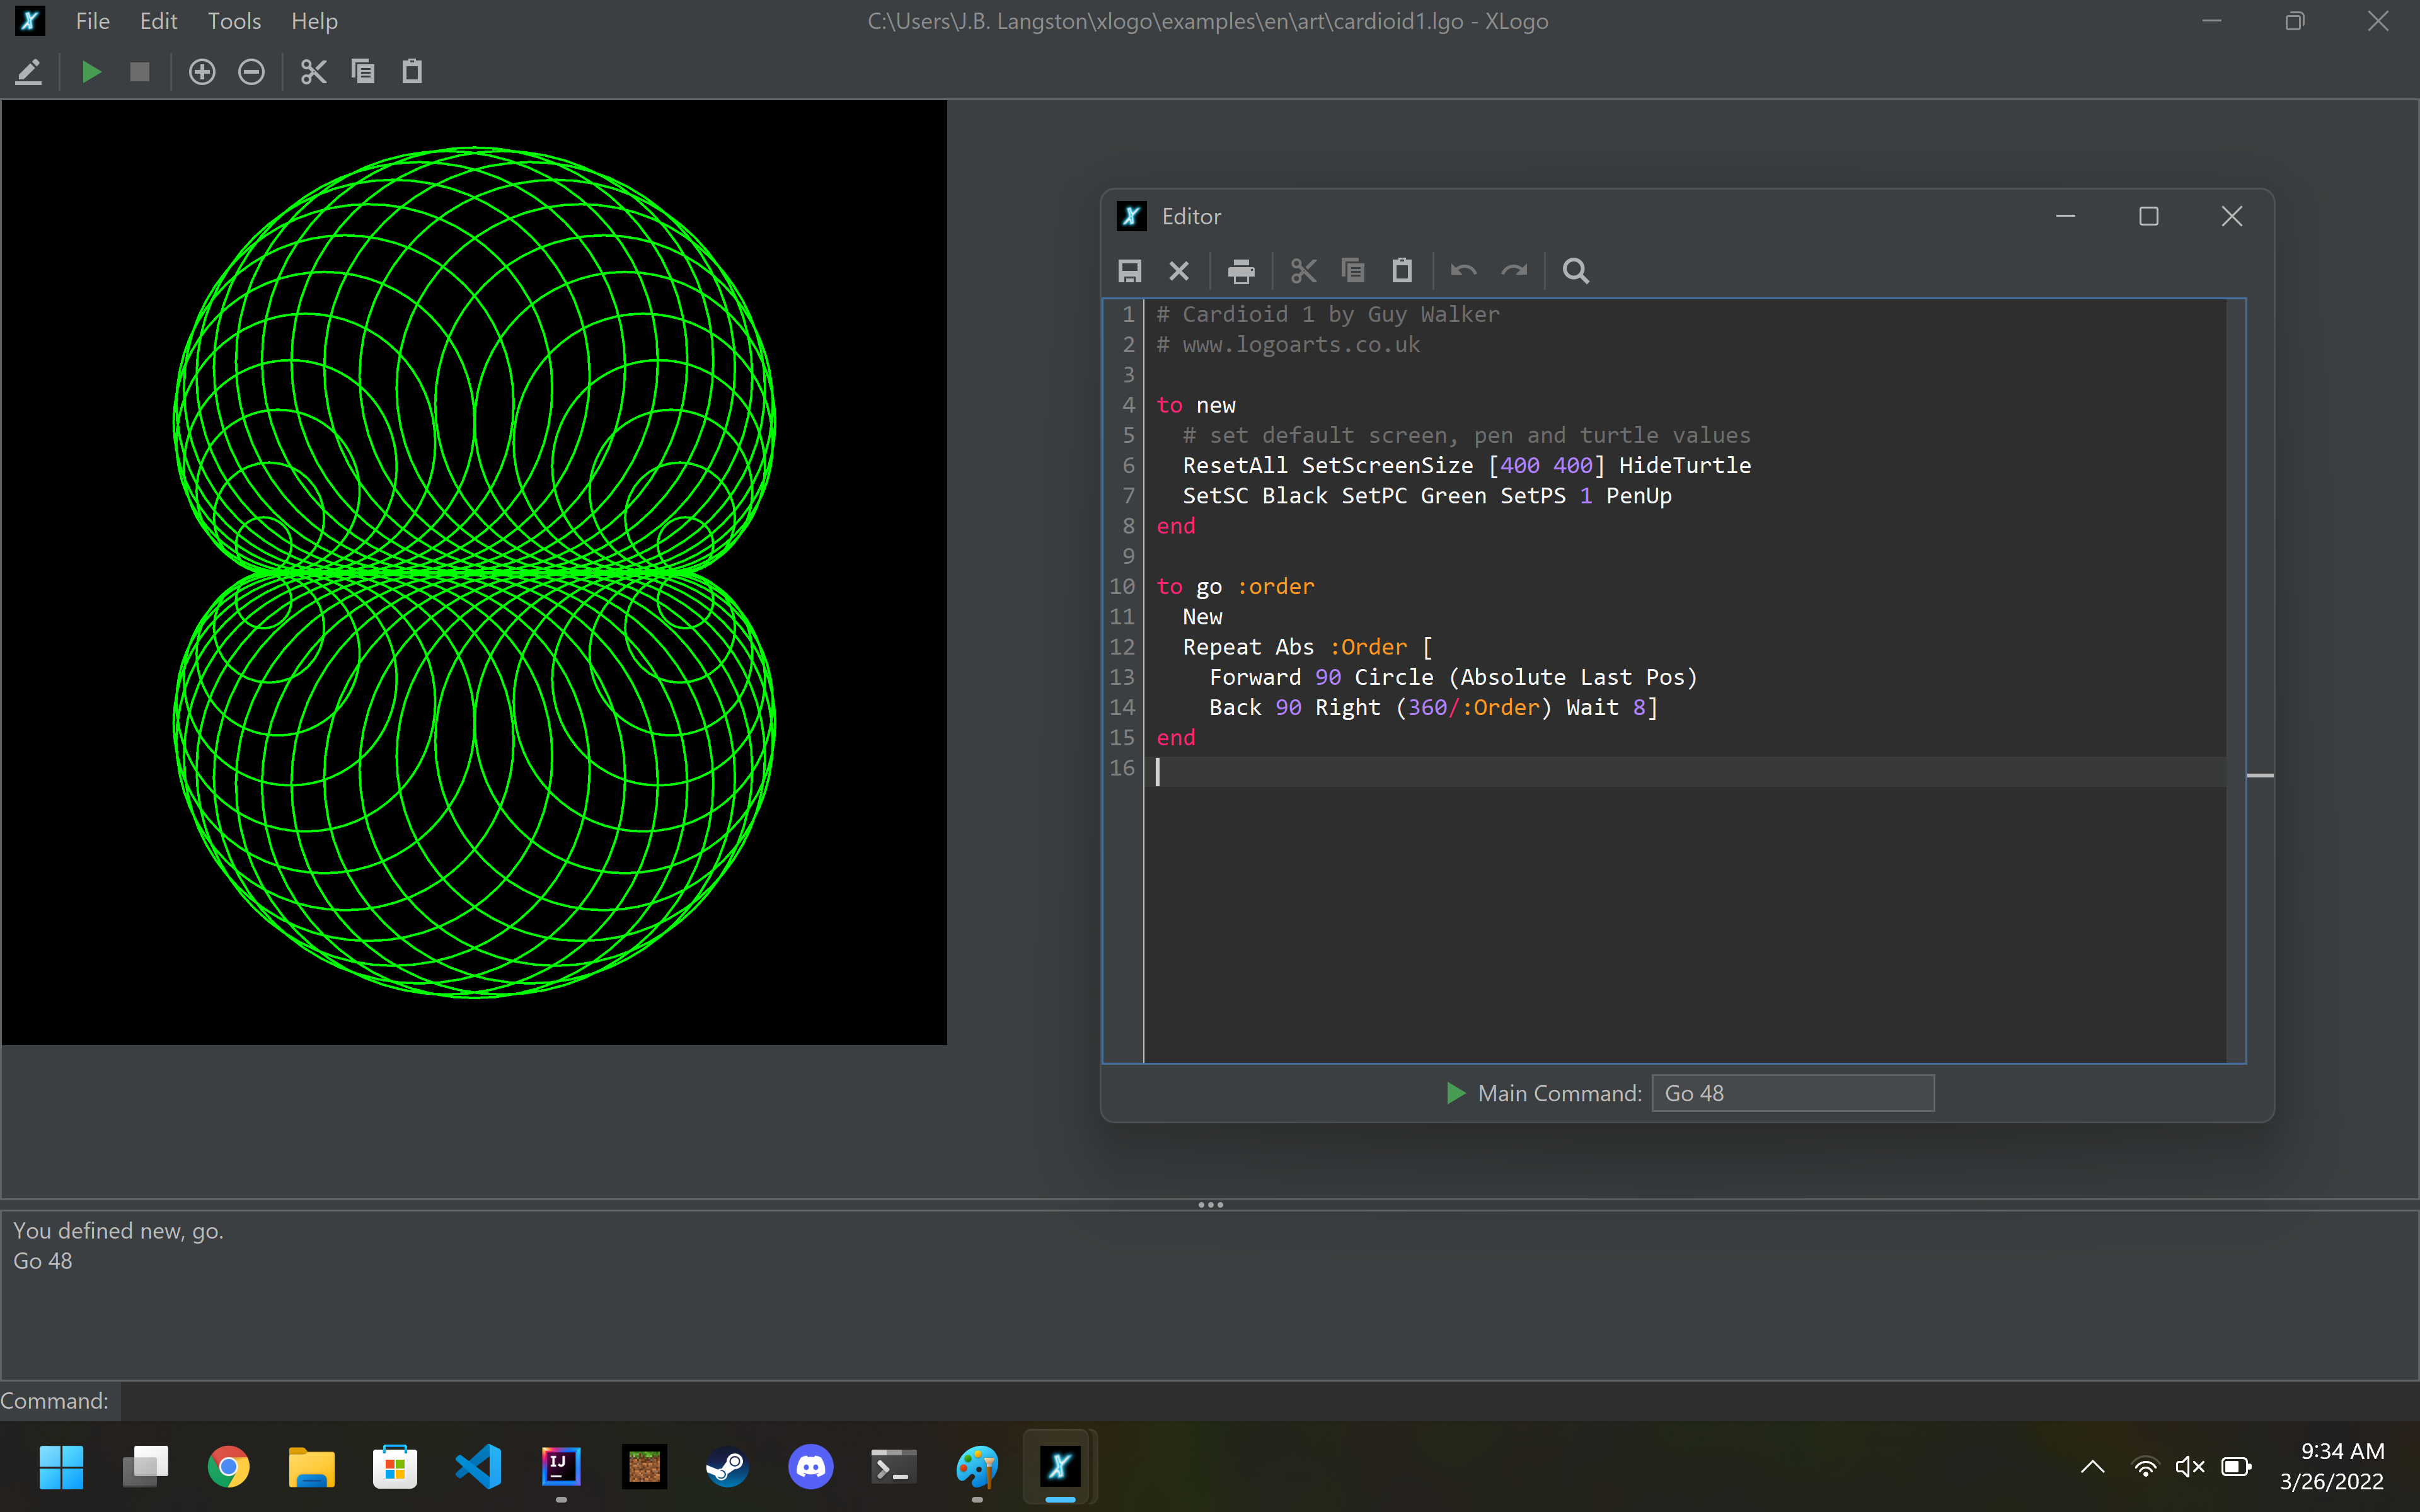Image resolution: width=2420 pixels, height=1512 pixels.
Task: Click the three-dot history panel divider handle
Action: 1210,1205
